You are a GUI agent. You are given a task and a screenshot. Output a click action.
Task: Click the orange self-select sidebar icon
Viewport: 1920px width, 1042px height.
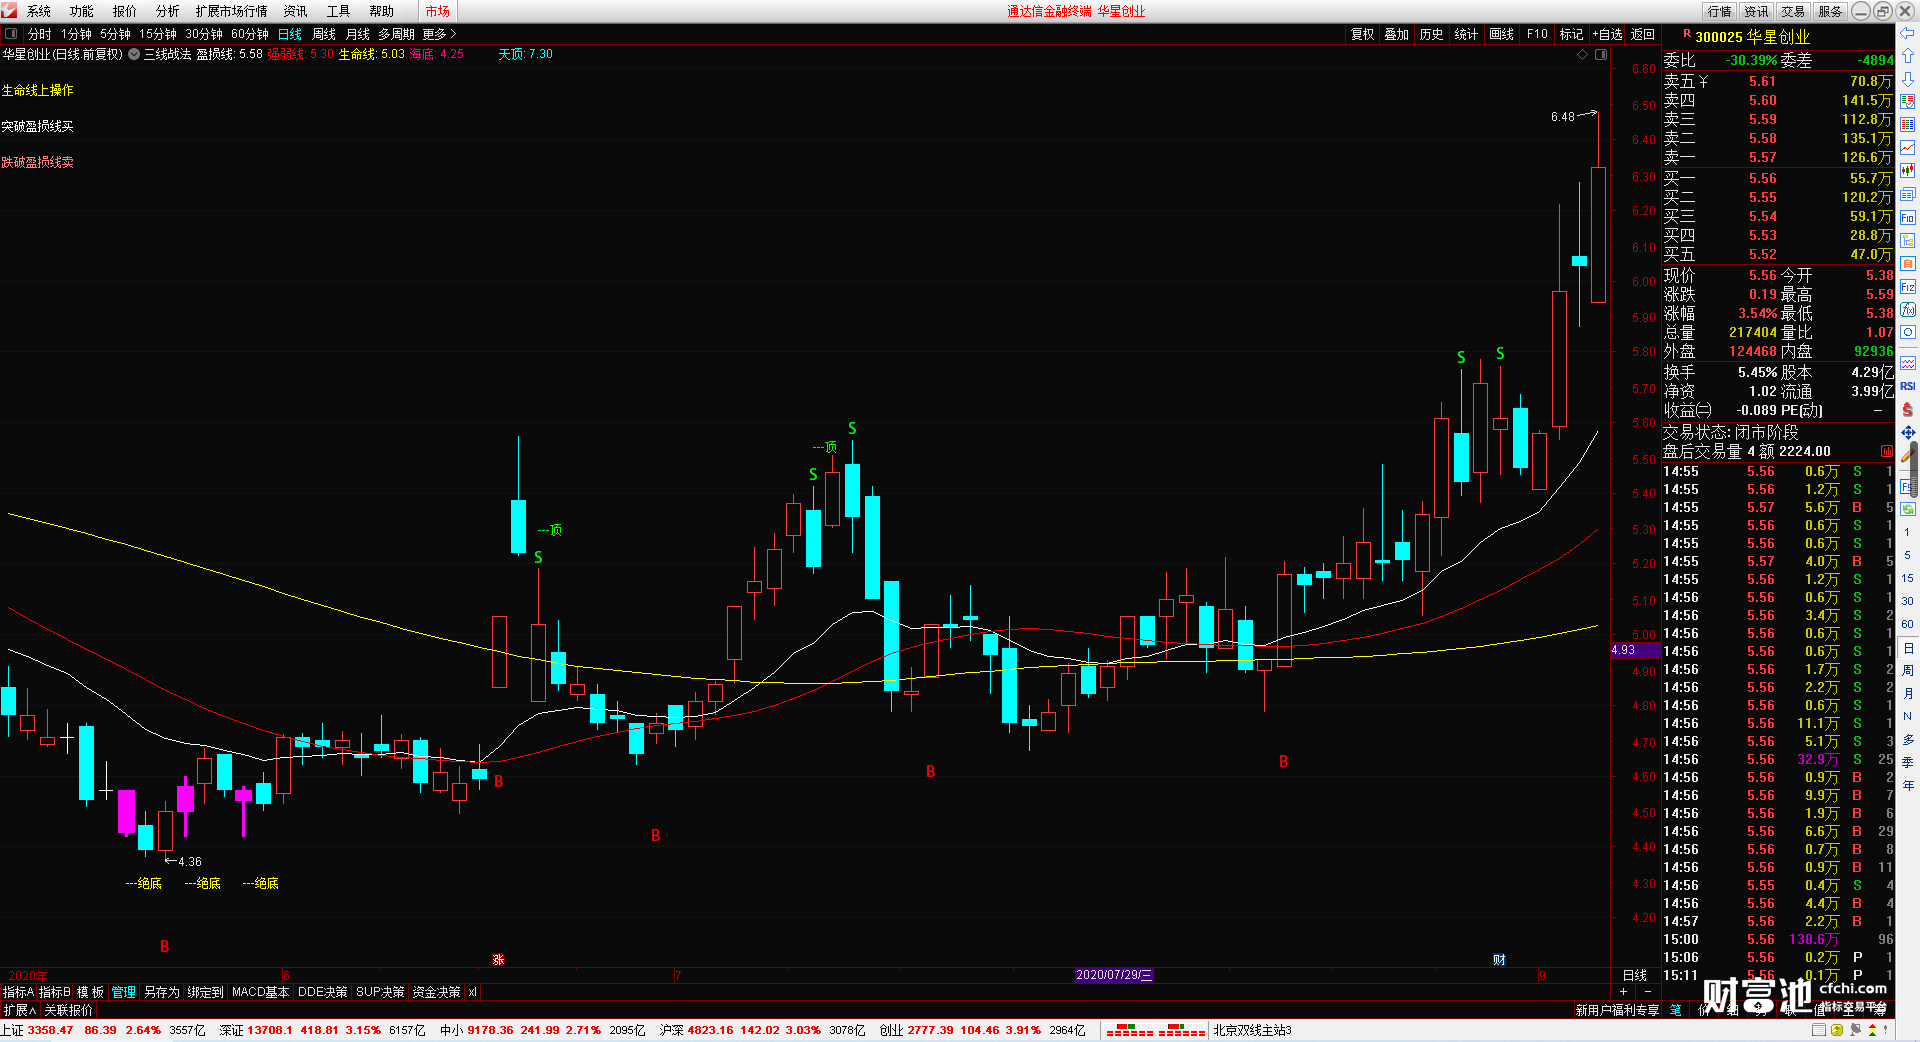pyautogui.click(x=1908, y=263)
